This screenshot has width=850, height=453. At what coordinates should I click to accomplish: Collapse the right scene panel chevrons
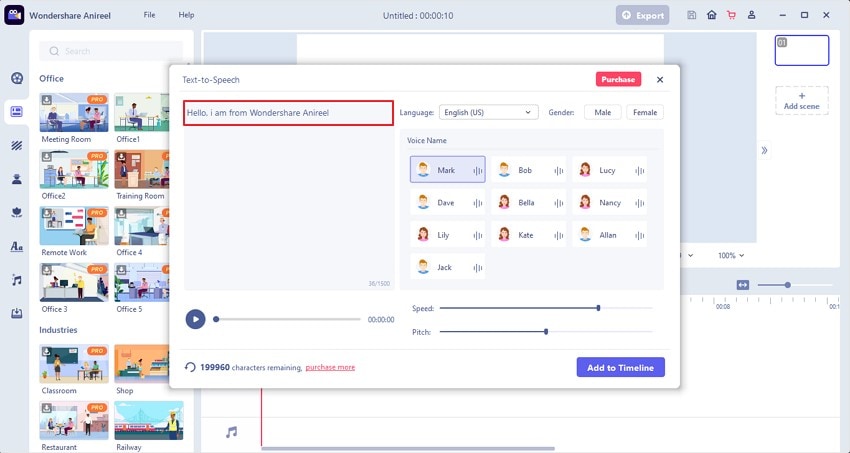pos(764,150)
